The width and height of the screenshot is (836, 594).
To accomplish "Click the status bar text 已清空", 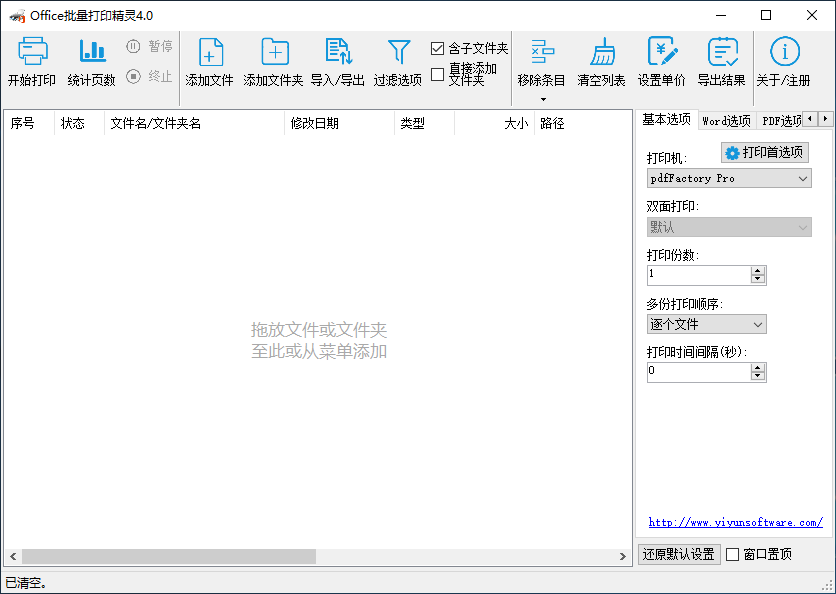I will pyautogui.click(x=26, y=583).
